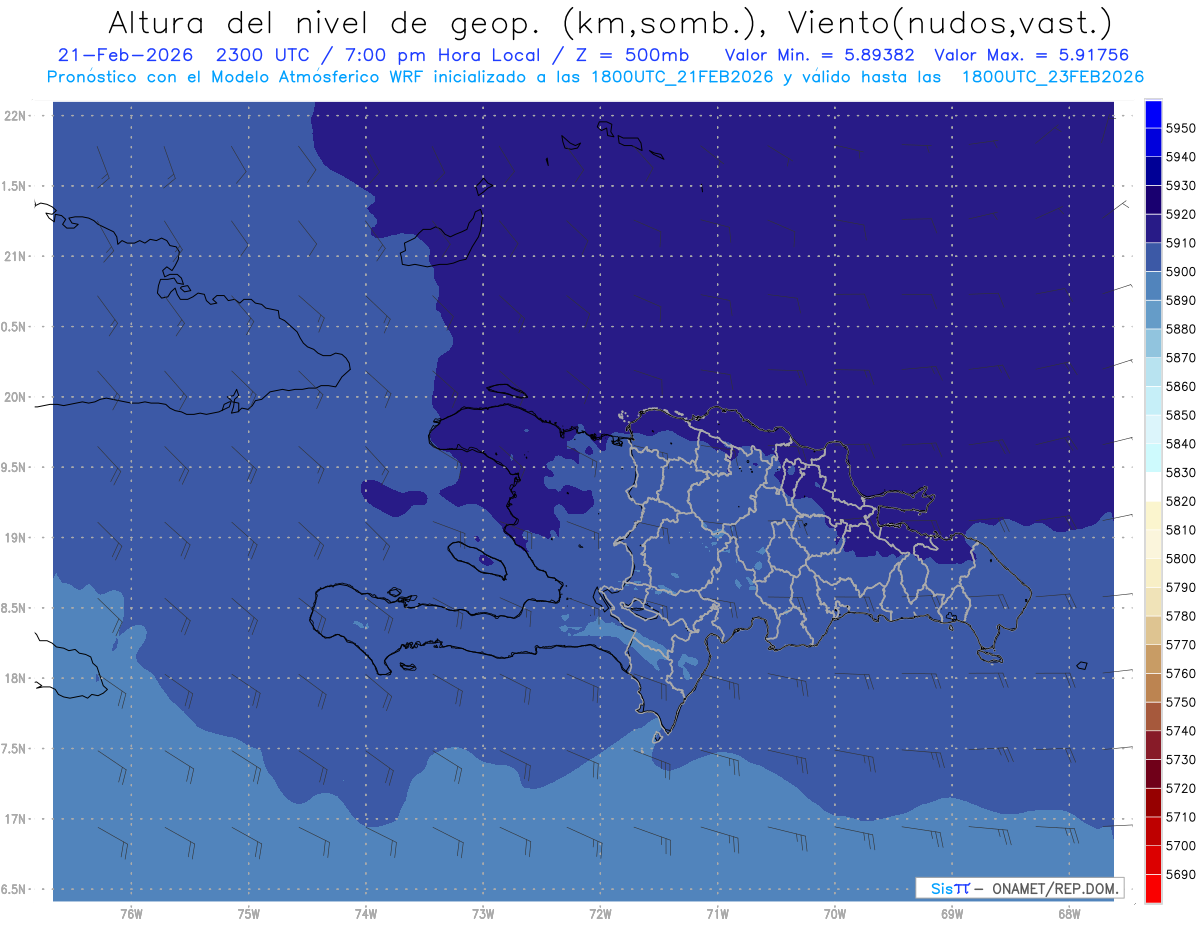
Task: Click the '72W' longitude label
Action: pos(600,914)
